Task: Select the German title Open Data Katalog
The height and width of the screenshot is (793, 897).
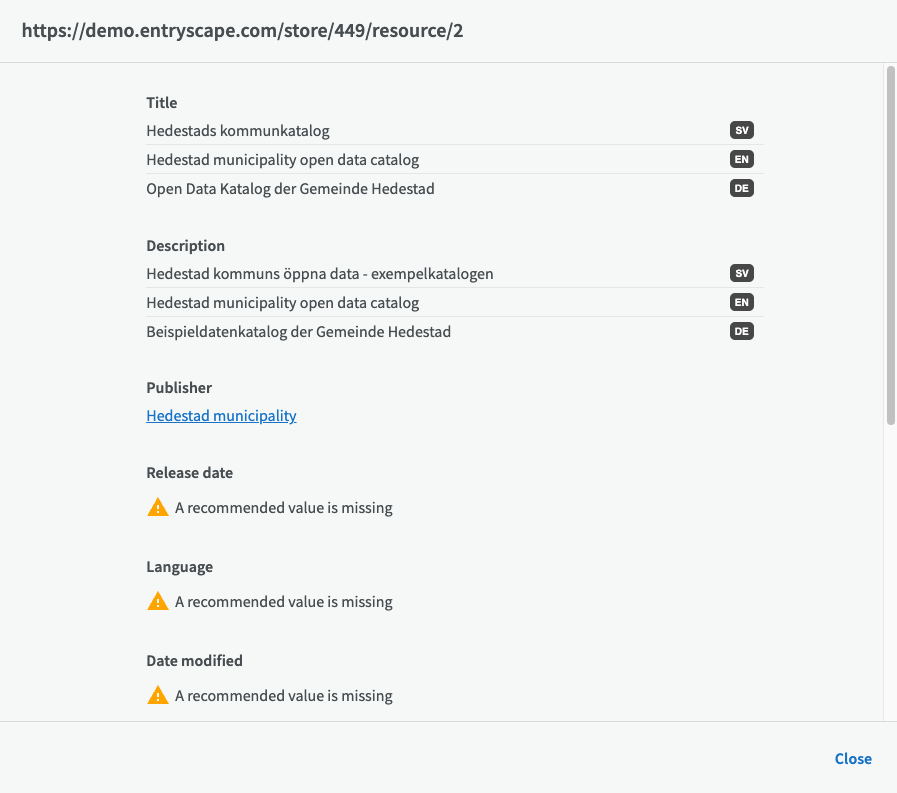Action: (x=290, y=189)
